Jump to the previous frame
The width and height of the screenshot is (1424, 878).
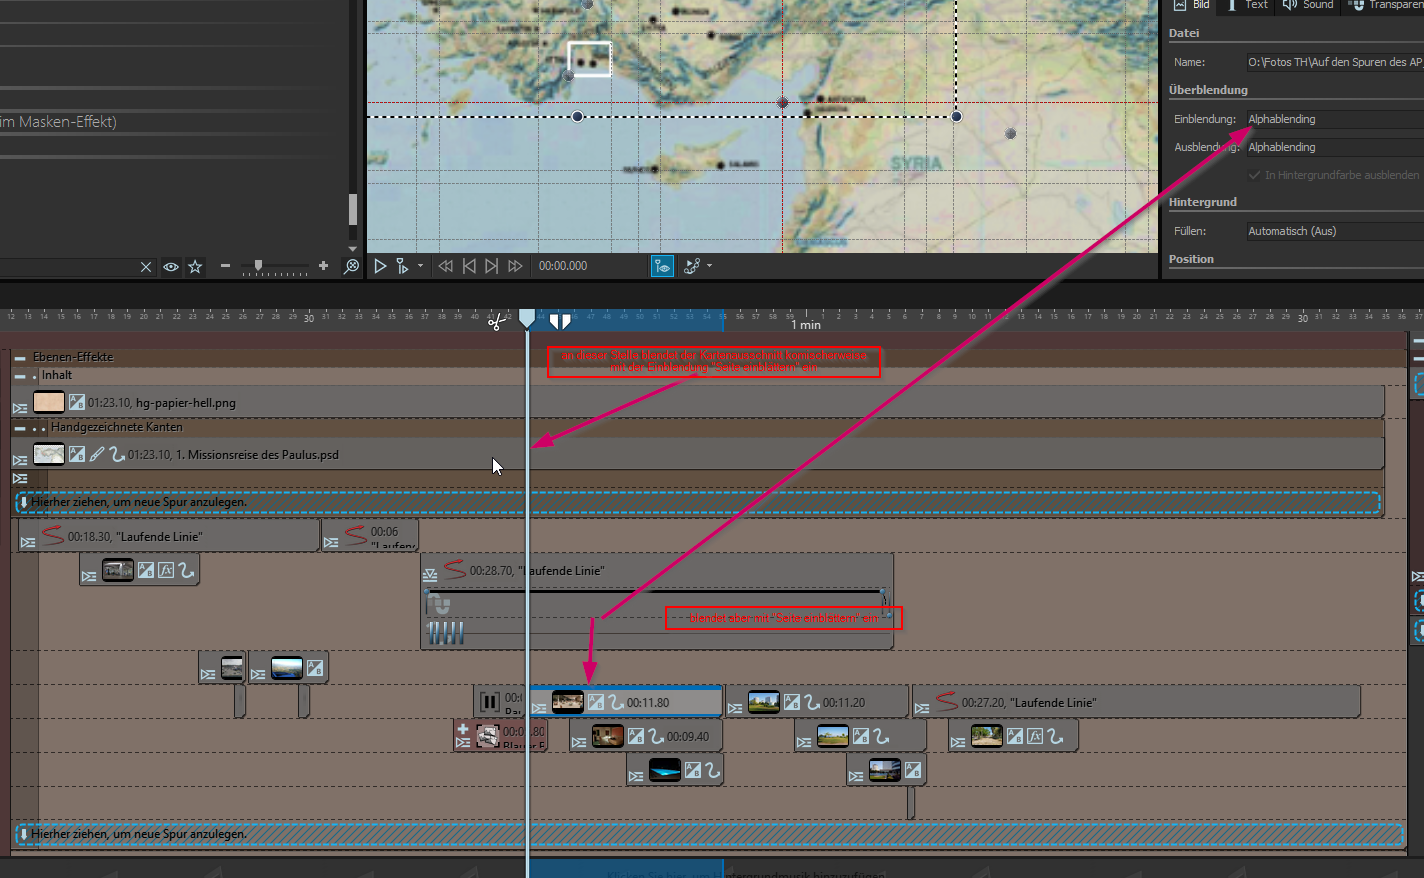[x=469, y=266]
